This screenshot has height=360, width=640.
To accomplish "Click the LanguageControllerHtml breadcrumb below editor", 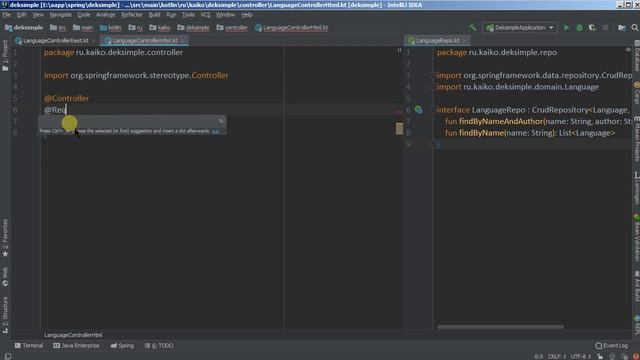I will tap(73, 335).
